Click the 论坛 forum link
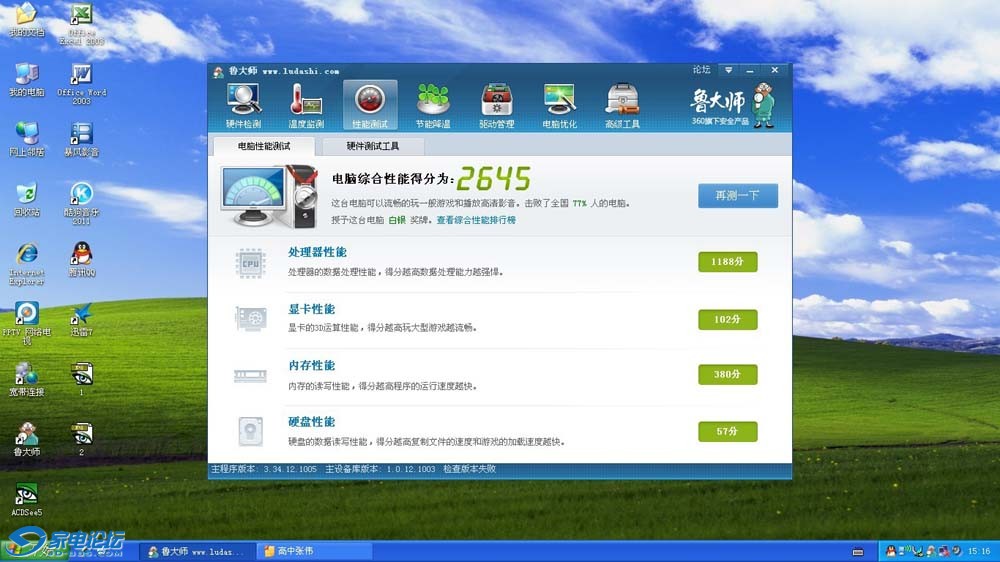The width and height of the screenshot is (1000, 562). [701, 70]
